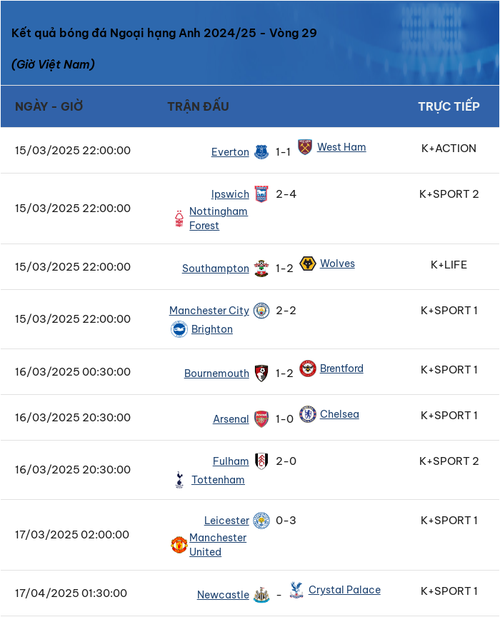This screenshot has height=617, width=500.
Task: Click the Crystal Palace eagle badge
Action: tap(296, 590)
